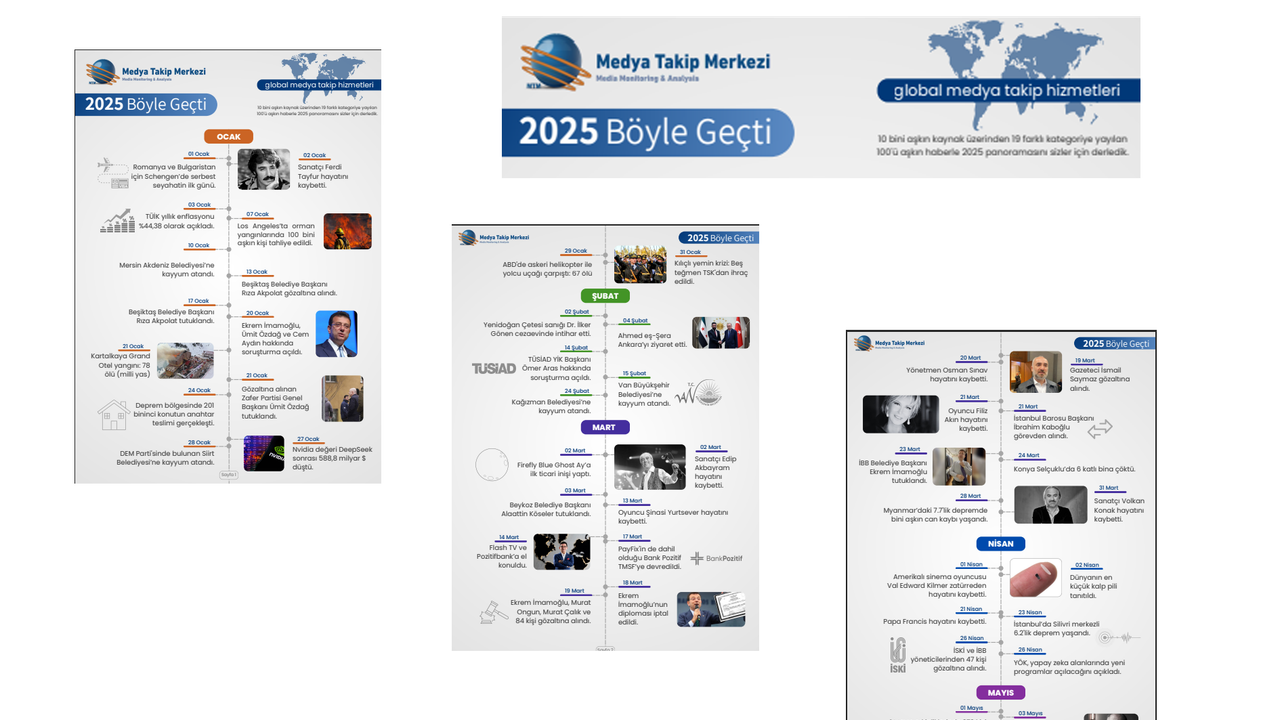This screenshot has height=720, width=1280.
Task: Select the blue MART month label
Action: coord(605,427)
